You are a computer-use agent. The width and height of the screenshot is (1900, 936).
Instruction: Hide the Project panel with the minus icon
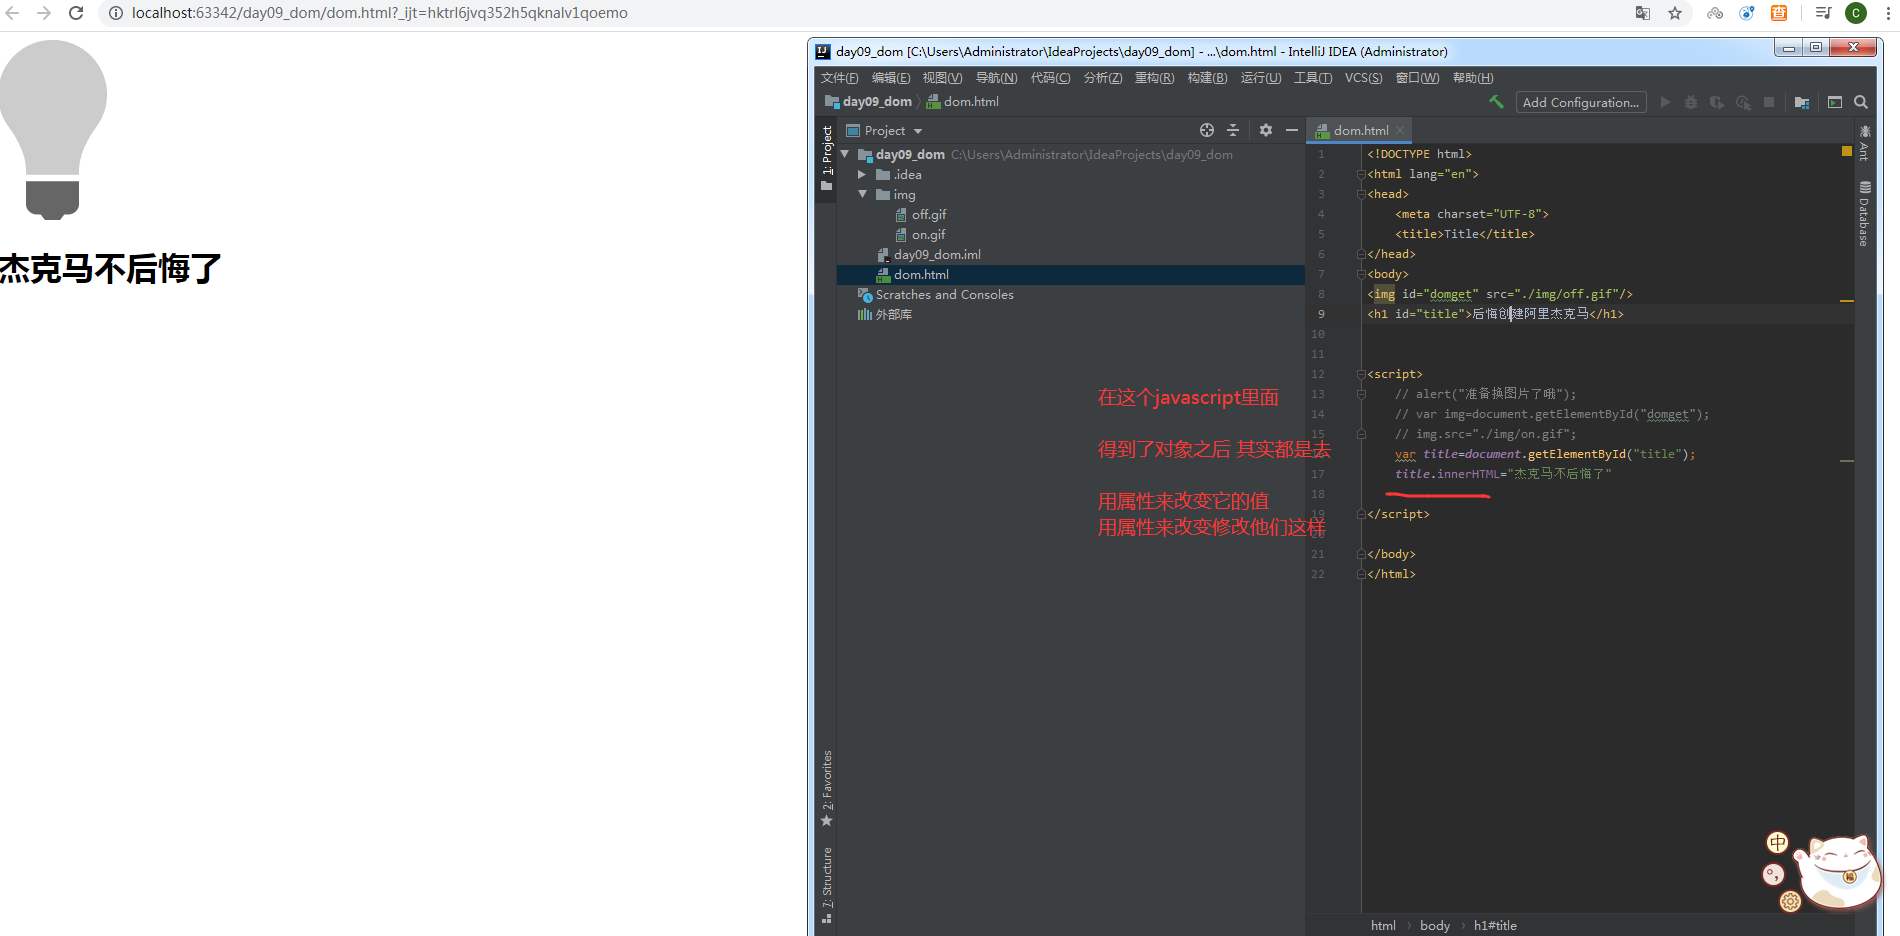coord(1292,130)
